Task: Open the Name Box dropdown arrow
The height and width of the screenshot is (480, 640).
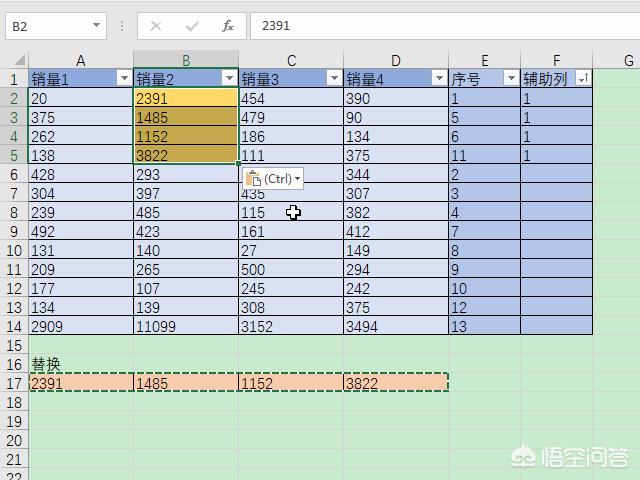Action: (96, 25)
